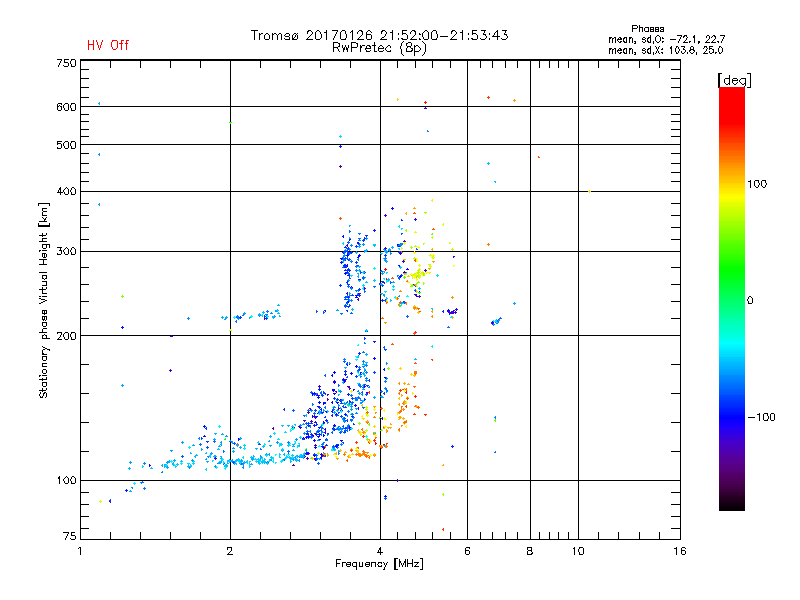Click the y-axis '75' tick label
The image size is (800, 600).
(70, 536)
